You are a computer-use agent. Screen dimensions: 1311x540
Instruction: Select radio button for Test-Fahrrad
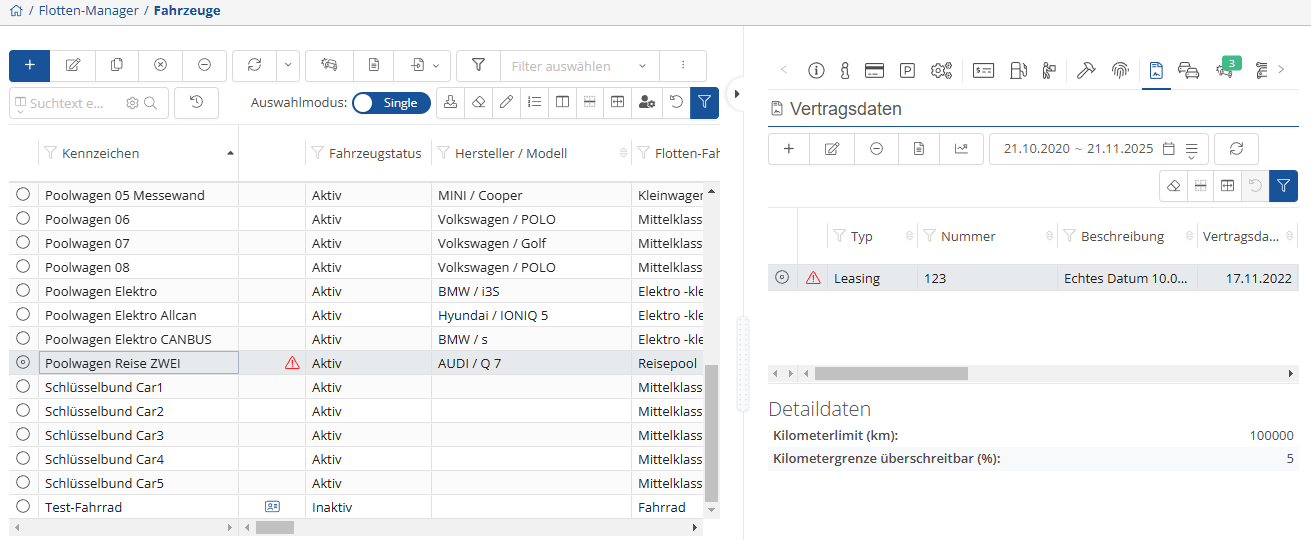pos(23,507)
